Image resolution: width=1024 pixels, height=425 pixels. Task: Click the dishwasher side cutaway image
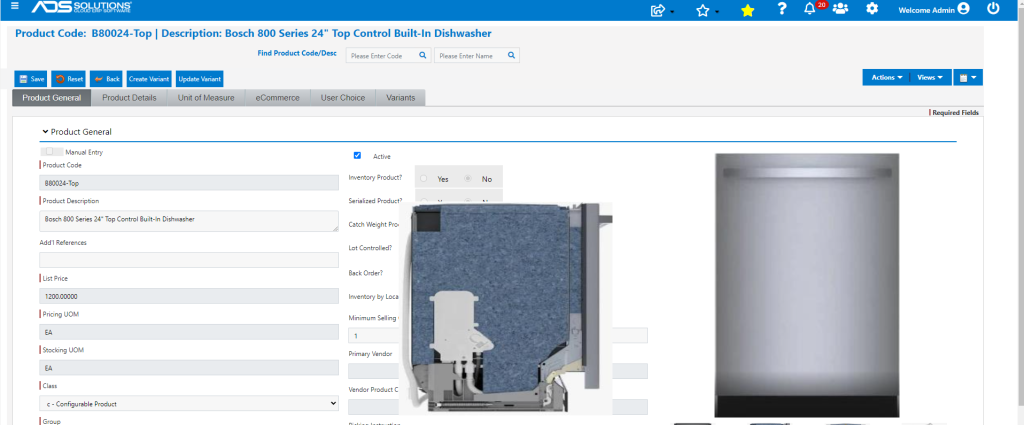[505, 308]
